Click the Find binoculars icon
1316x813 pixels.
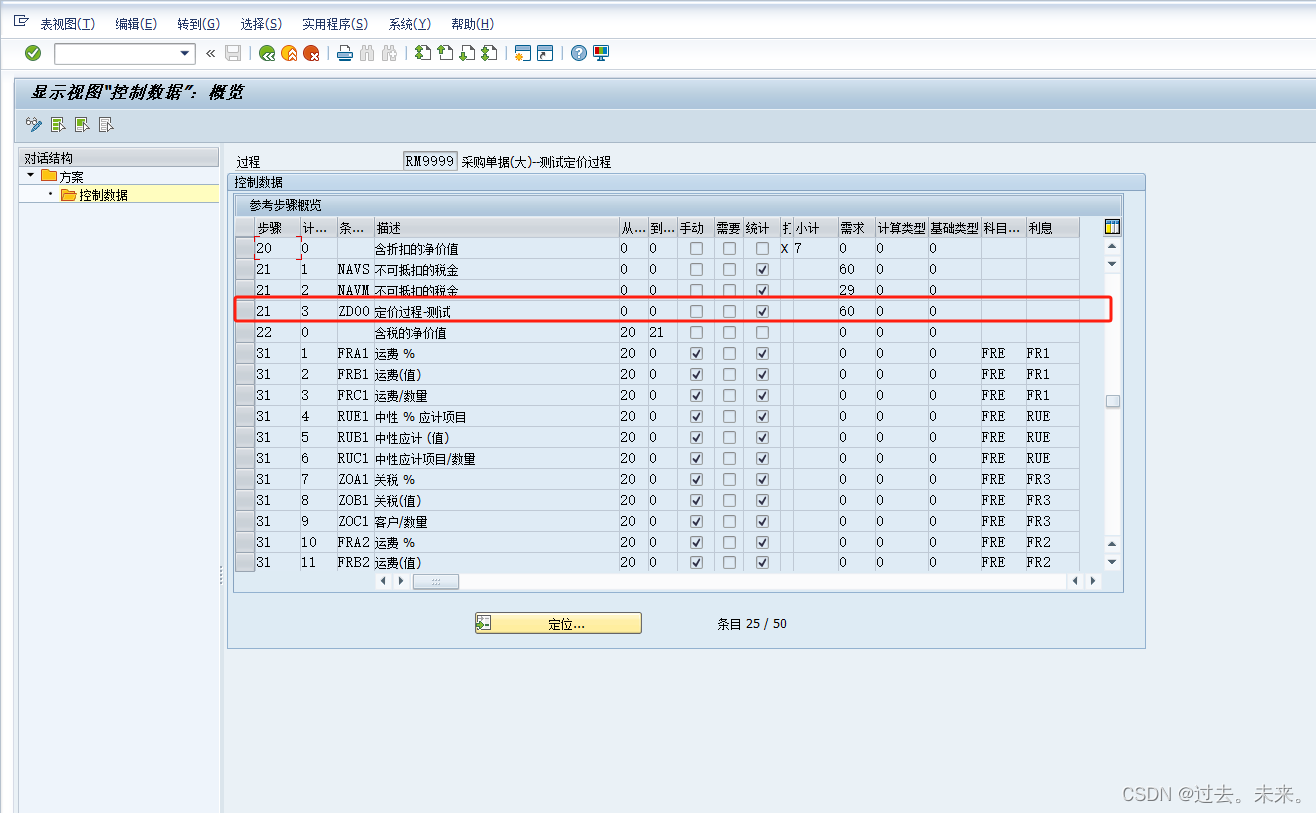(367, 53)
